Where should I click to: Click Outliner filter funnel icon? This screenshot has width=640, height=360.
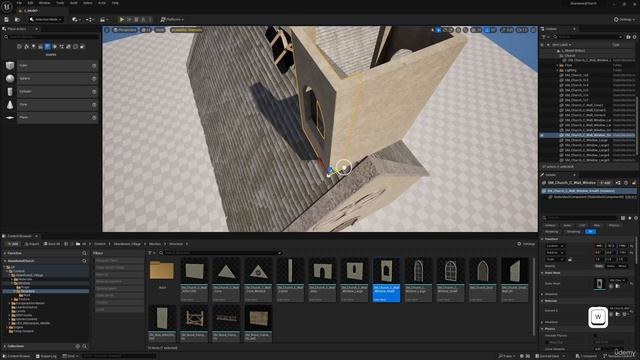[544, 37]
